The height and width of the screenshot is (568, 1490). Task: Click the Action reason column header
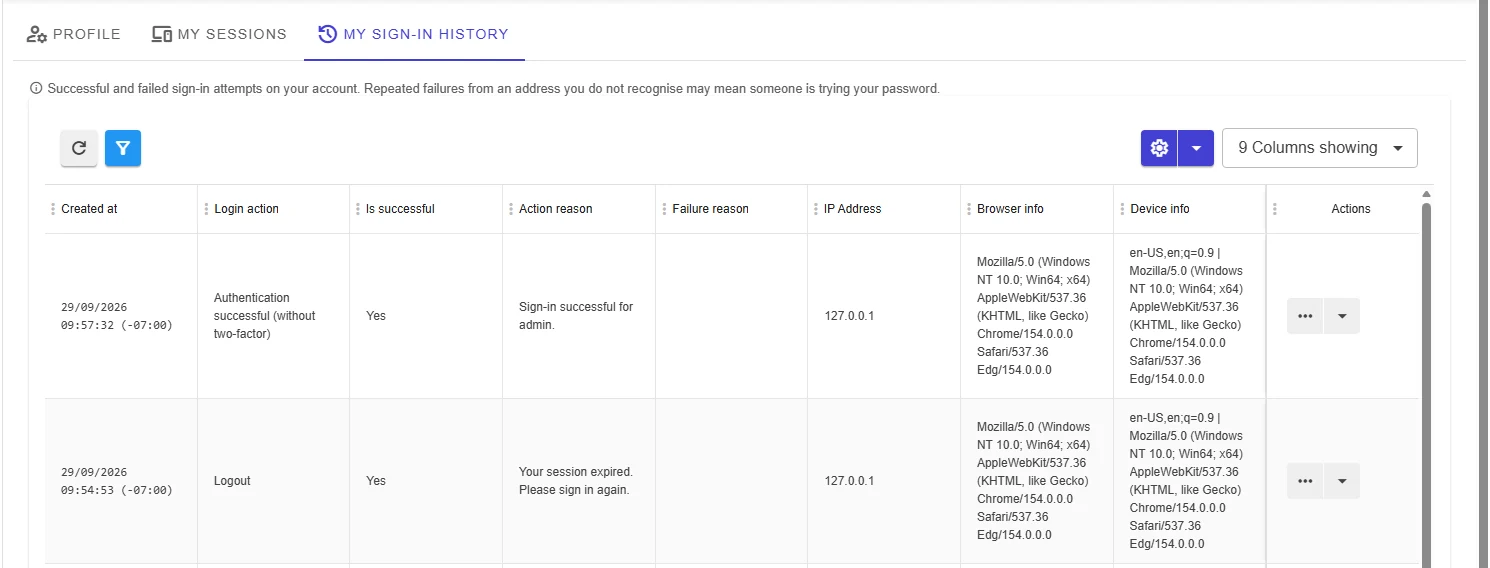click(x=556, y=209)
